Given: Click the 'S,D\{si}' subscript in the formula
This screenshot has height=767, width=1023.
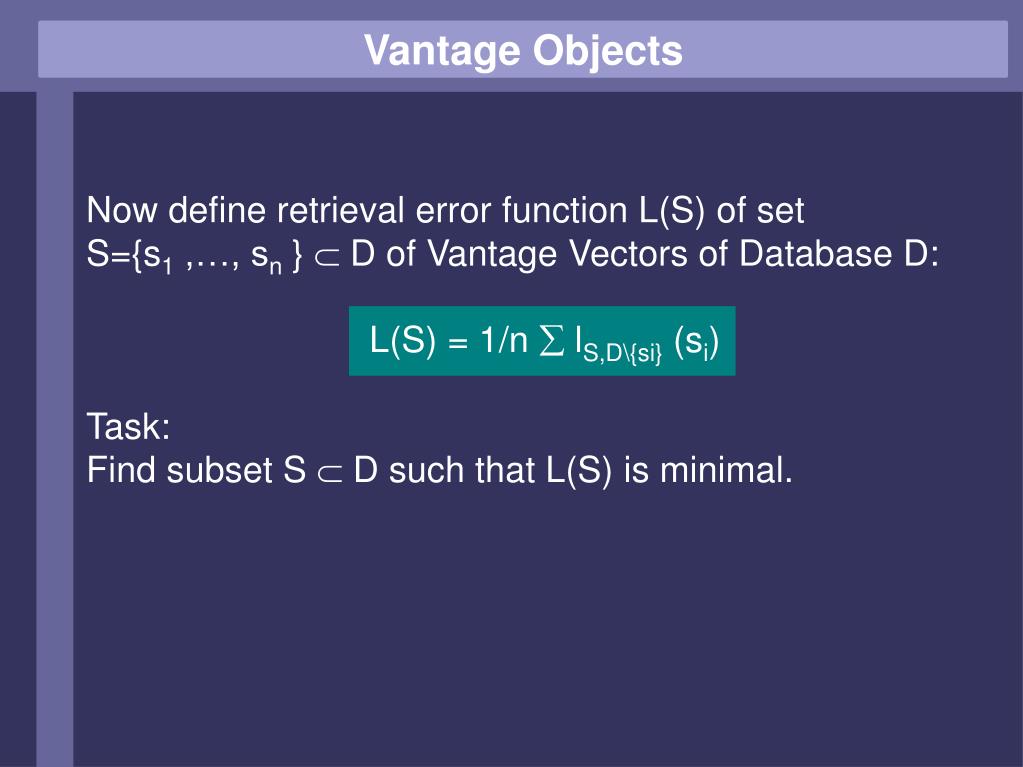Looking at the screenshot, I should coord(623,354).
